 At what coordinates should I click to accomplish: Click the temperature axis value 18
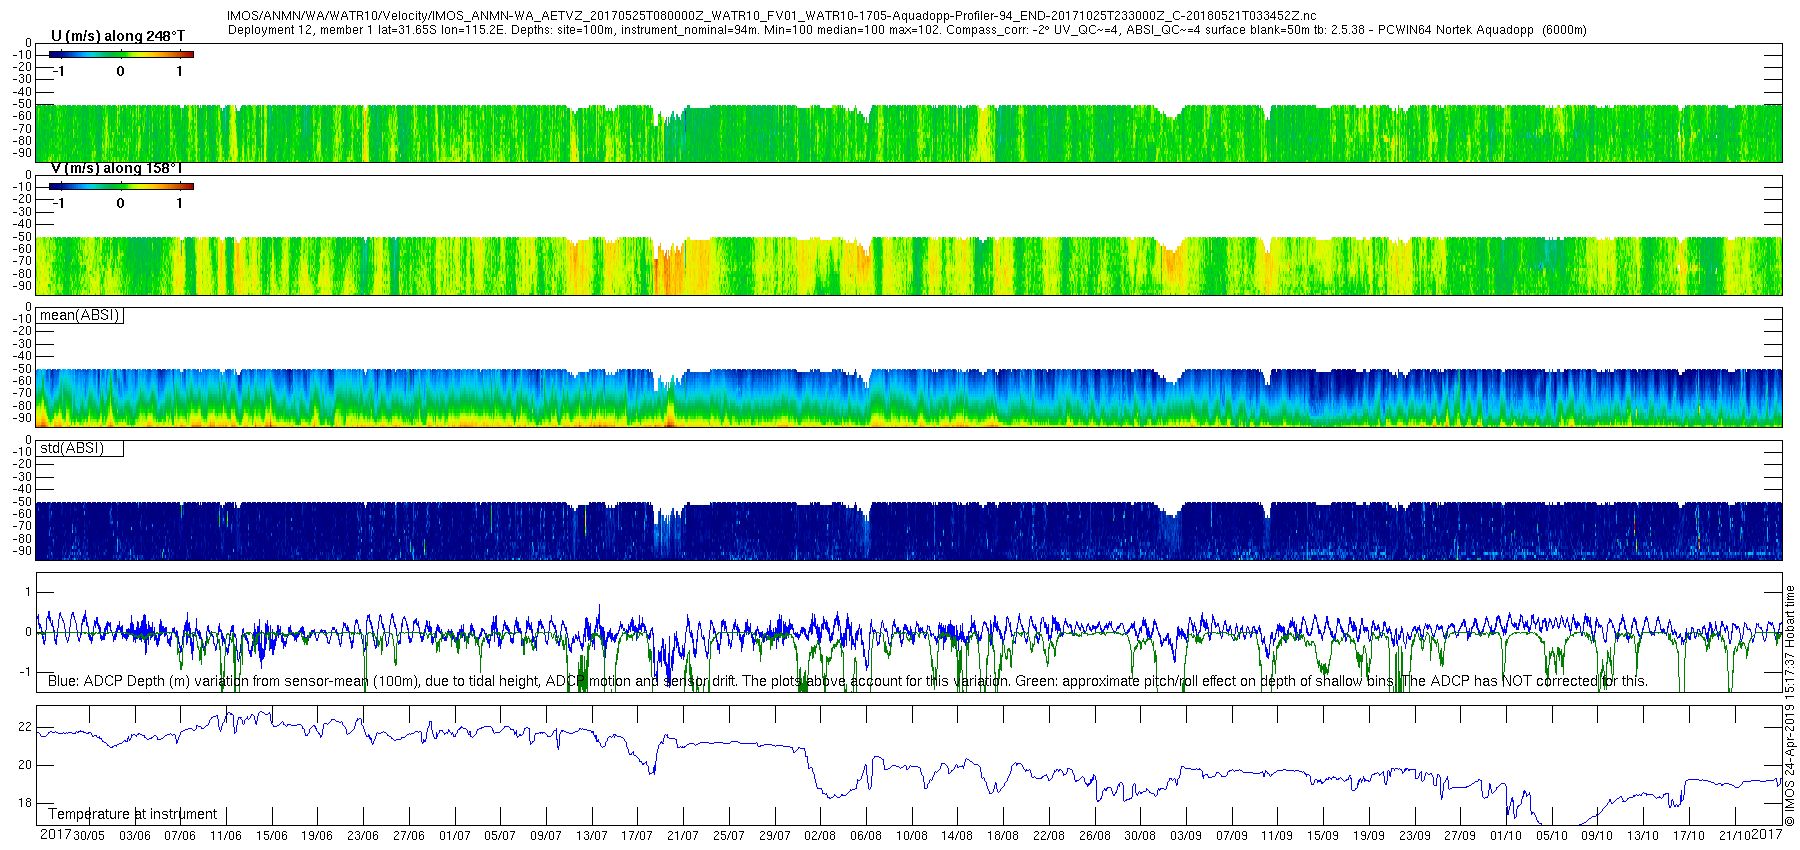[x=25, y=803]
